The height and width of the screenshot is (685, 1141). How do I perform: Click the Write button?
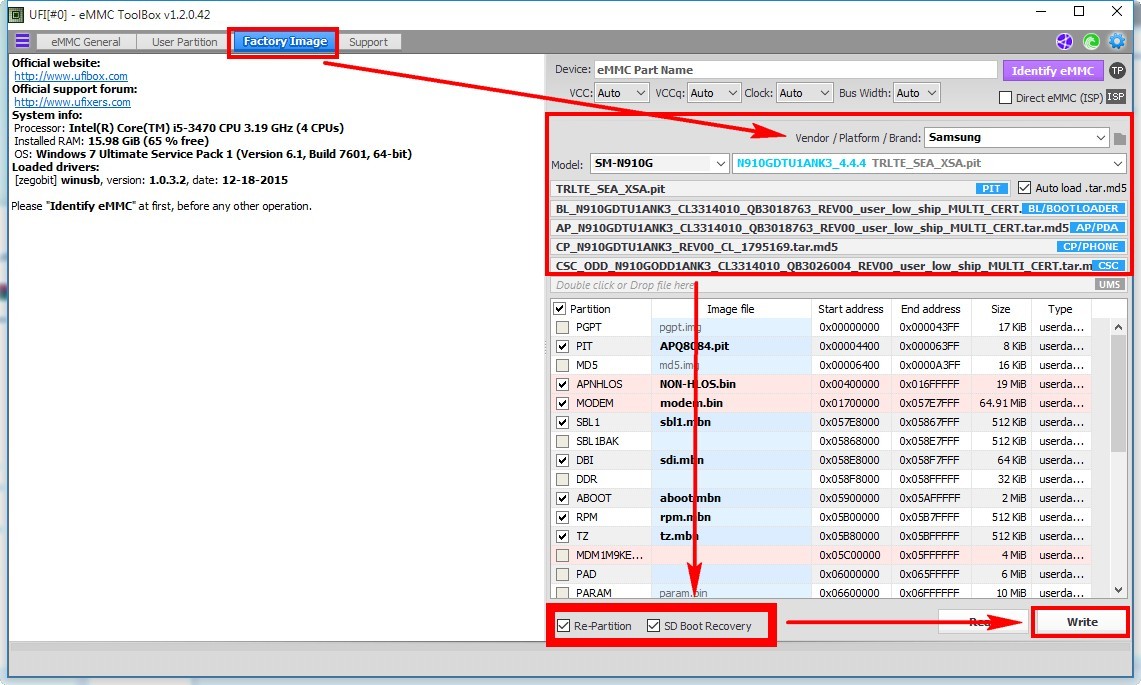[x=1081, y=622]
